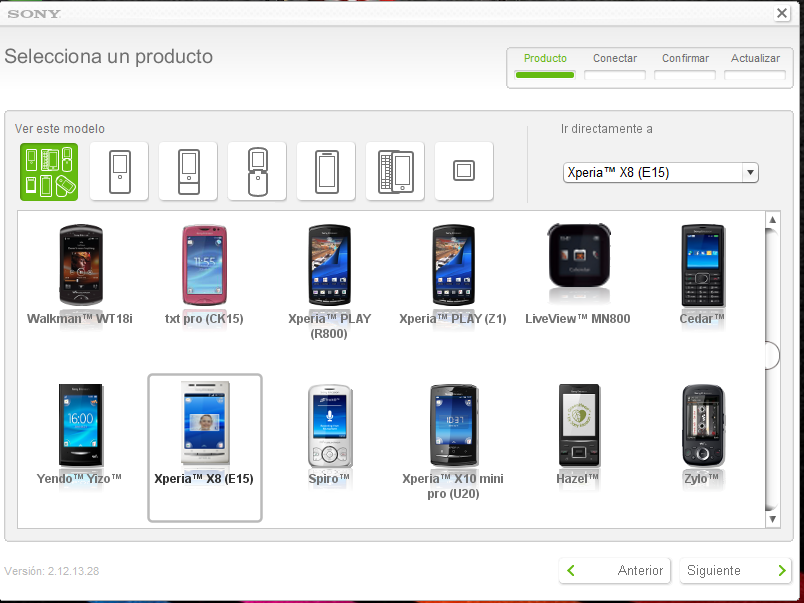Select Xperia PLAY (R800) phone
This screenshot has width=804, height=603.
point(329,282)
